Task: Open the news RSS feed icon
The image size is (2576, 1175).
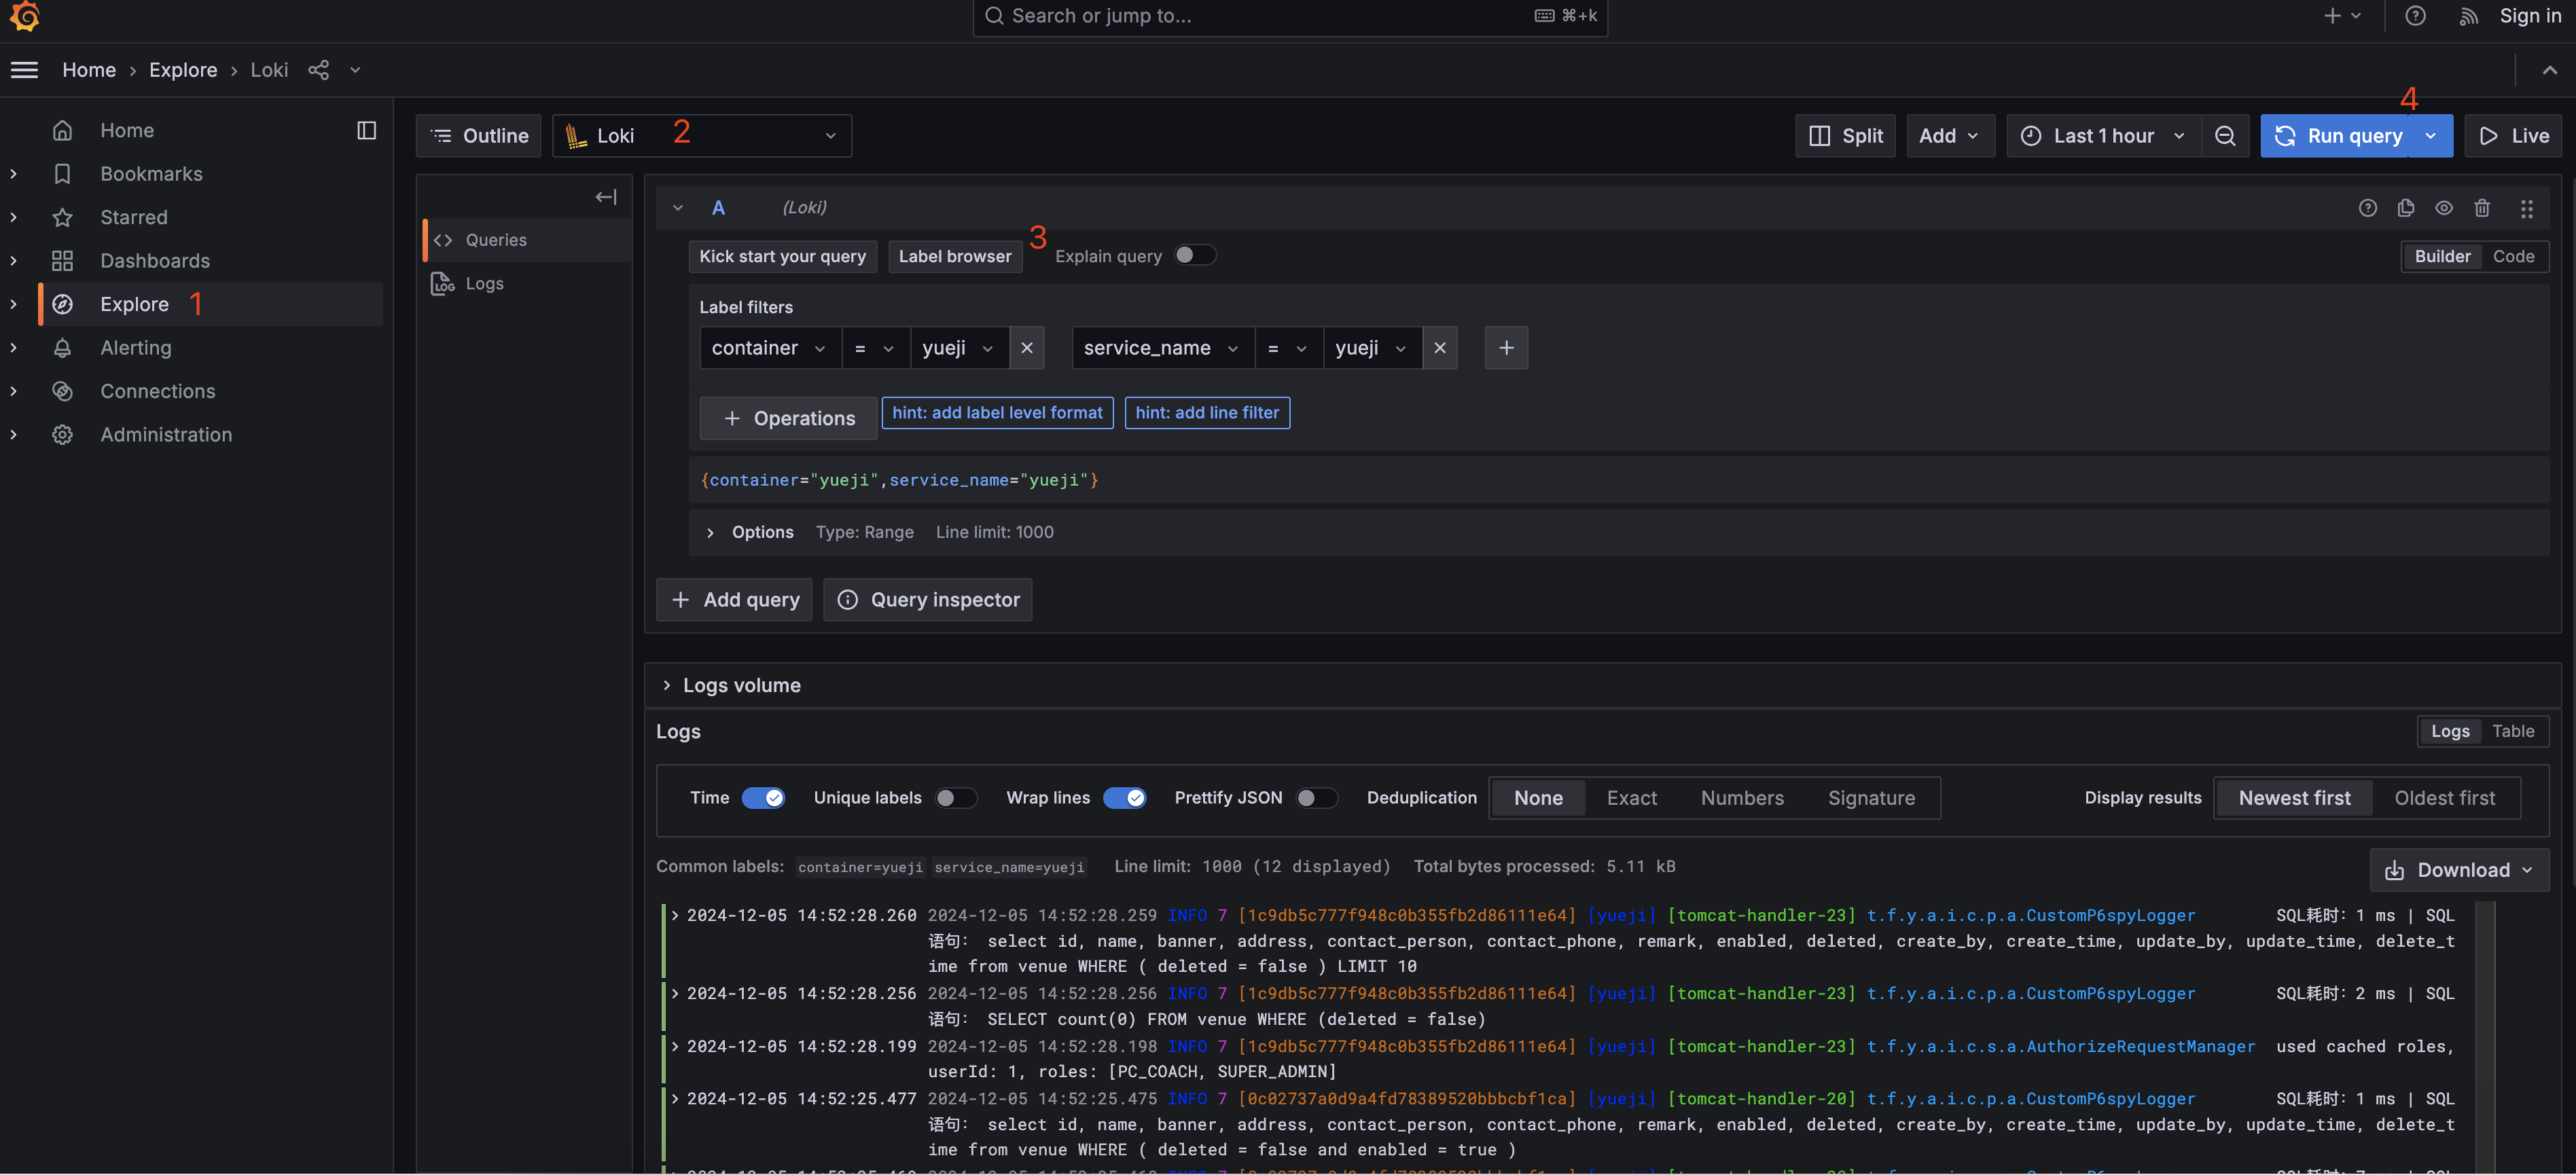Action: click(x=2468, y=16)
